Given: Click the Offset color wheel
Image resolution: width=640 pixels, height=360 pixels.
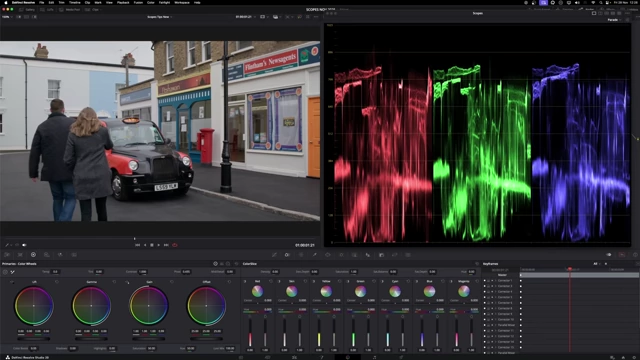Looking at the screenshot, I should point(207,306).
